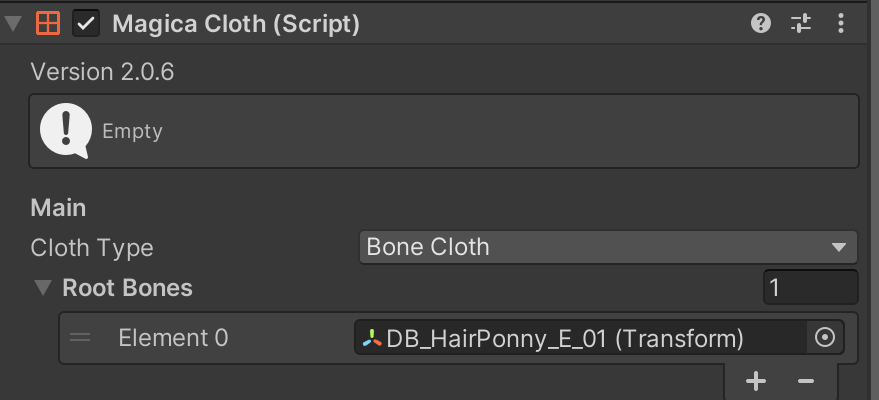Add a root bone with the plus button

point(756,381)
